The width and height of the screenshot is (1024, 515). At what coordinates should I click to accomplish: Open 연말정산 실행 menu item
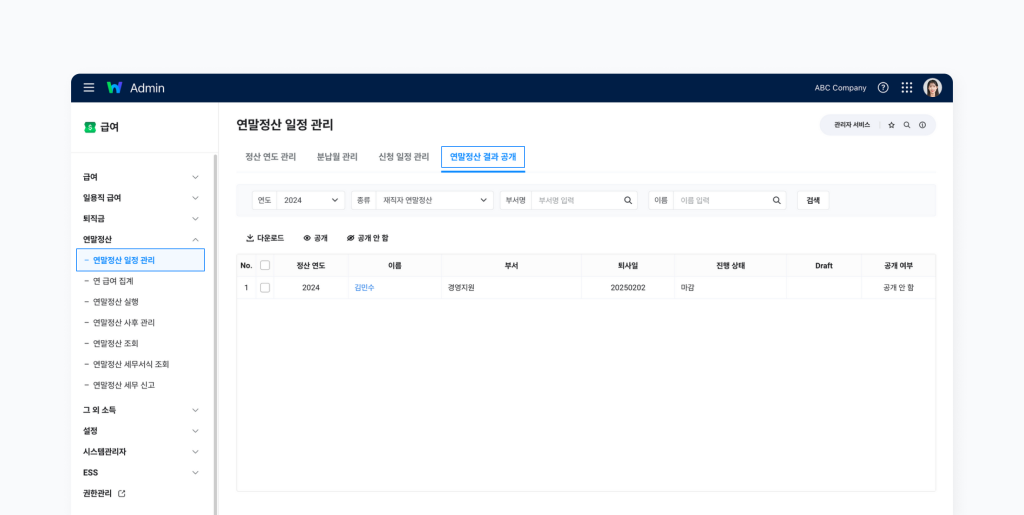[x=116, y=302]
